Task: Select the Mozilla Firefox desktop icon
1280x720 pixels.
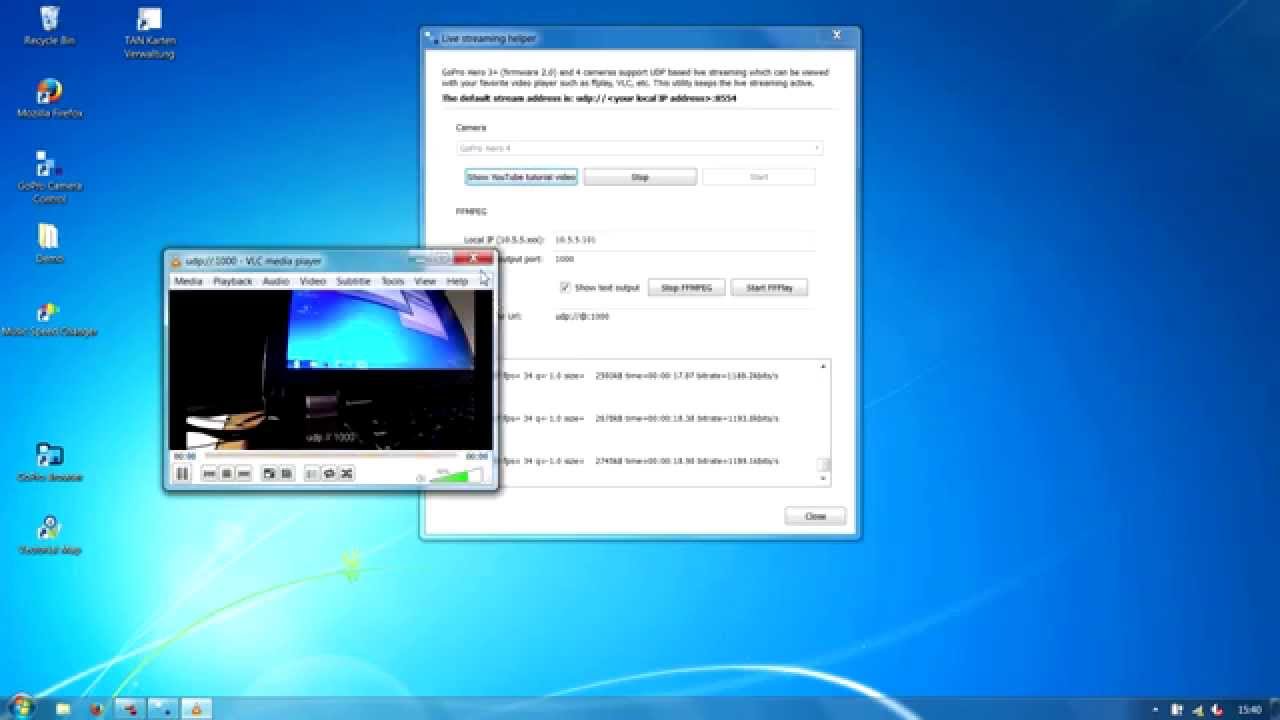Action: tap(49, 98)
